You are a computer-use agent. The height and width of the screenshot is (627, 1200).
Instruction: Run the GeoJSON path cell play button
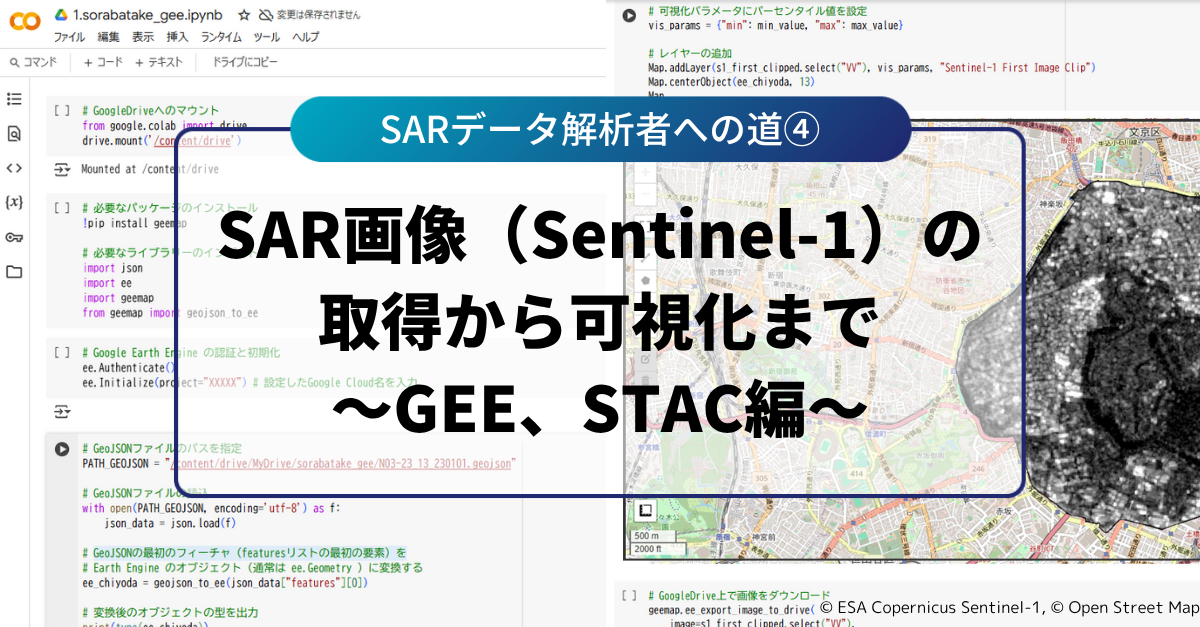62,450
